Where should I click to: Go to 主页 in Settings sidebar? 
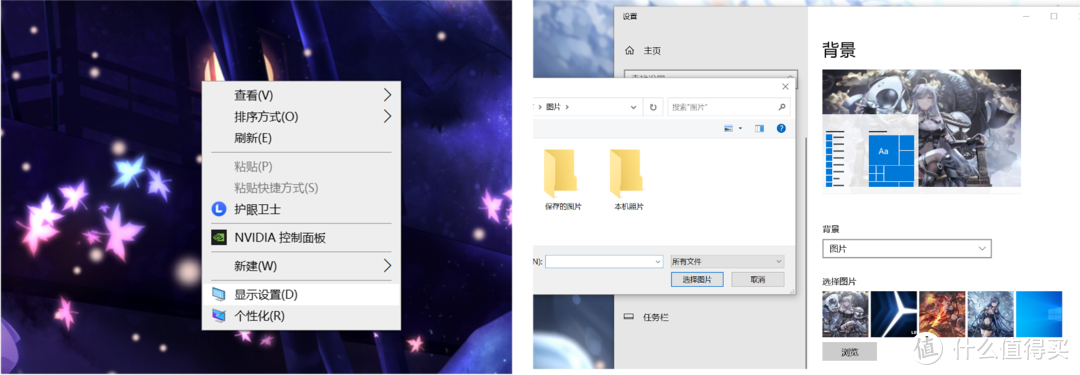(x=652, y=50)
